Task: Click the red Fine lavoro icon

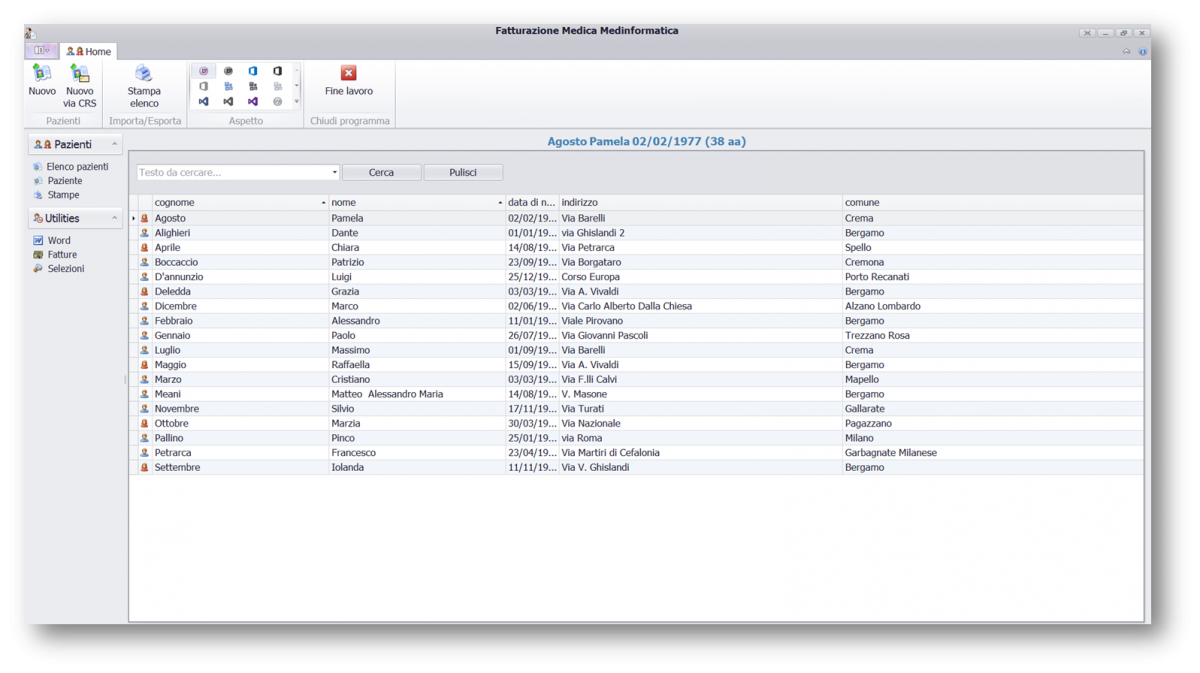Action: coord(349,73)
